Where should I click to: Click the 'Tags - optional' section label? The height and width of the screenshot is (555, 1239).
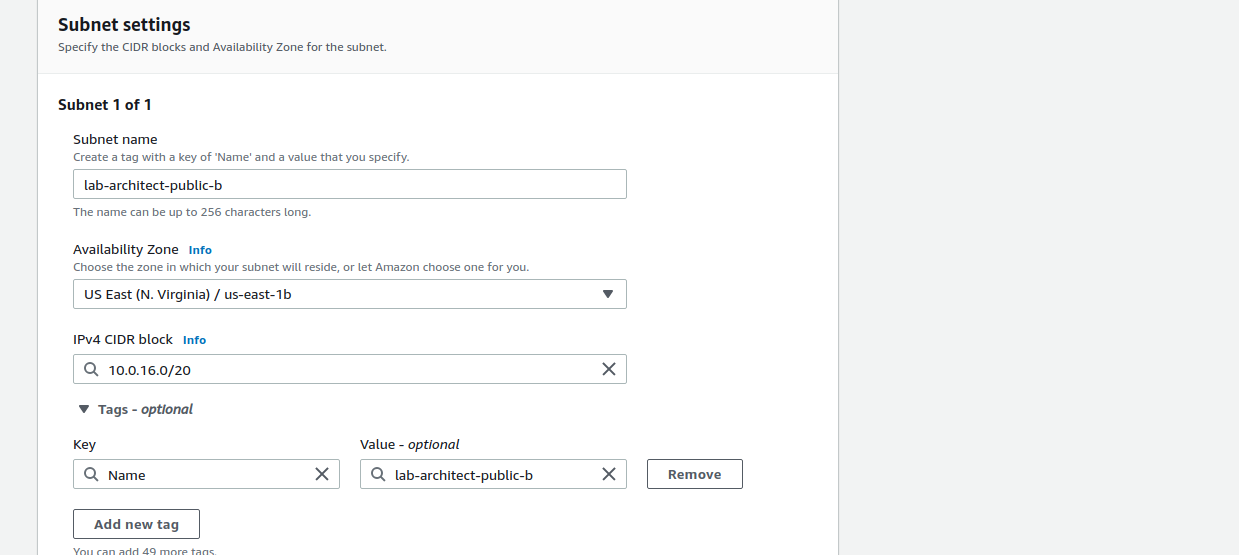(145, 409)
